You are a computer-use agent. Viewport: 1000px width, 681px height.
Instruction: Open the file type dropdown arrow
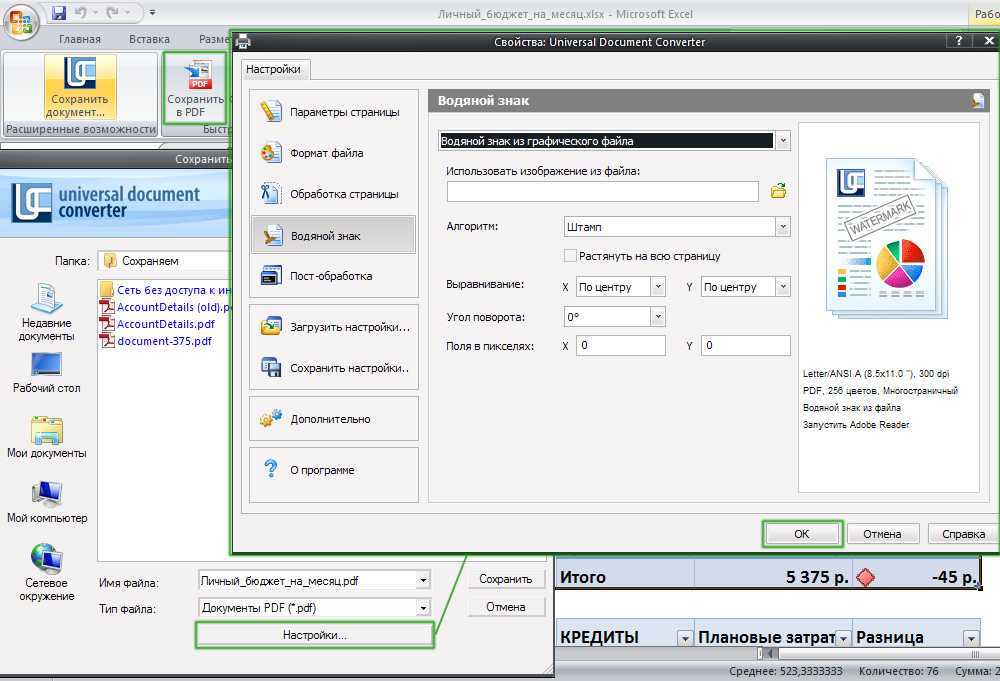[x=423, y=608]
